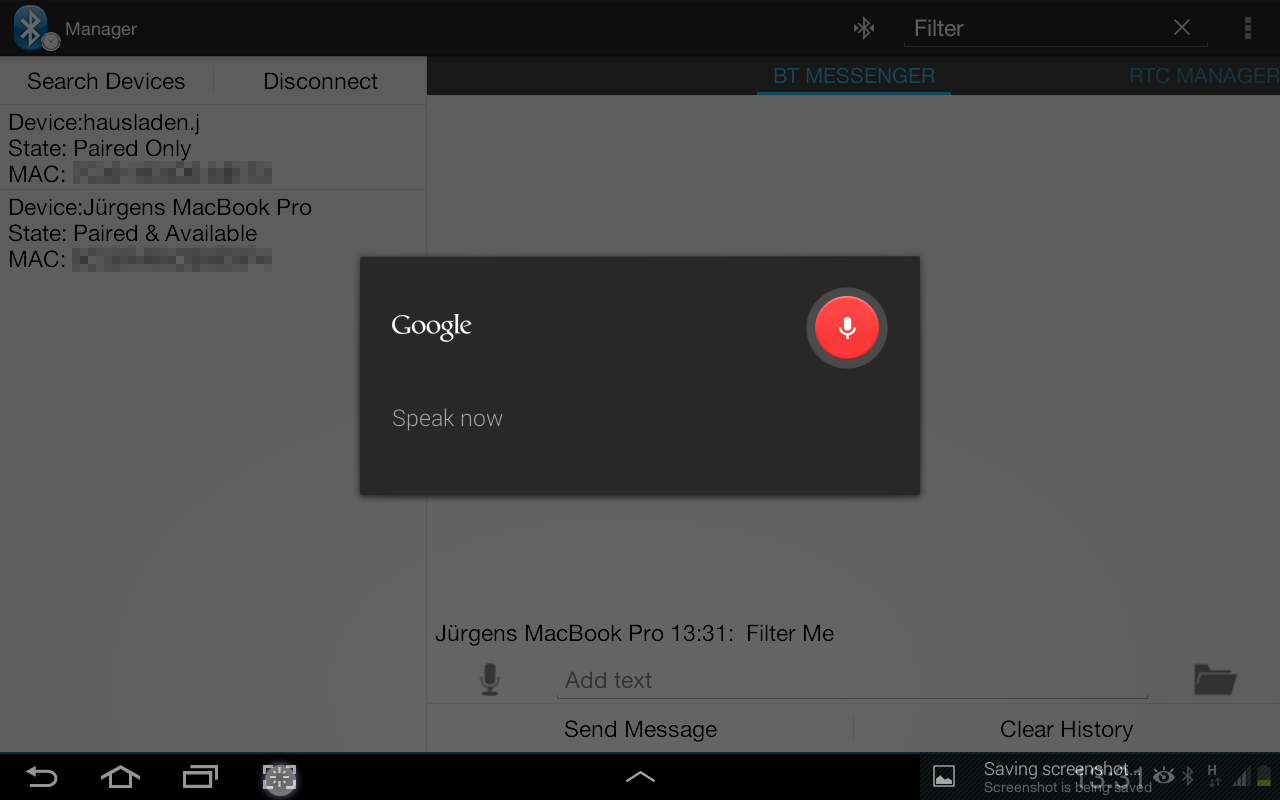The height and width of the screenshot is (800, 1280).
Task: Tap the Bluetooth icon beside Filter field
Action: [x=864, y=28]
